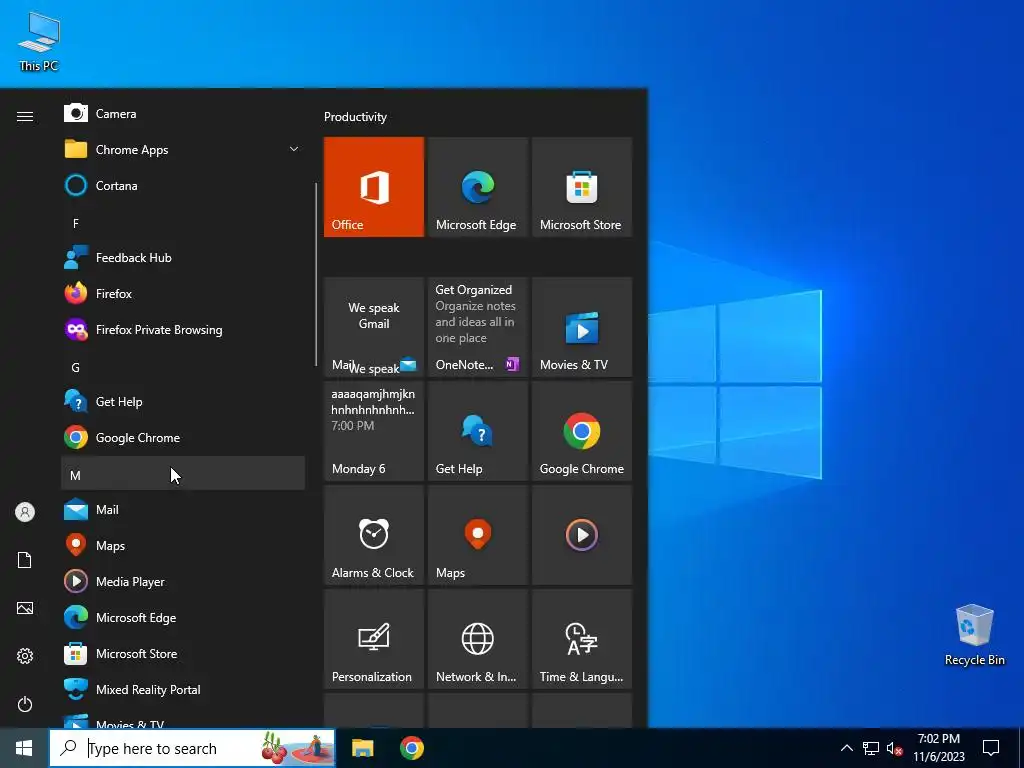1024x768 pixels.
Task: Launch Cortana from the app list
Action: (183, 185)
